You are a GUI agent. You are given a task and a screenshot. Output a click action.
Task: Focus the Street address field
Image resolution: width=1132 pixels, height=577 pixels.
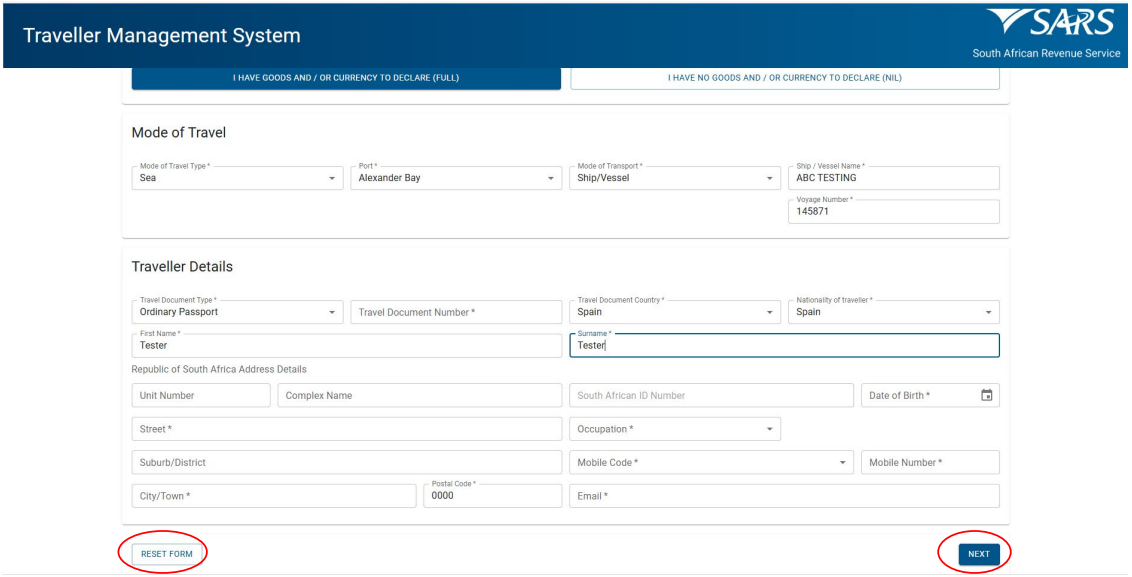[346, 429]
